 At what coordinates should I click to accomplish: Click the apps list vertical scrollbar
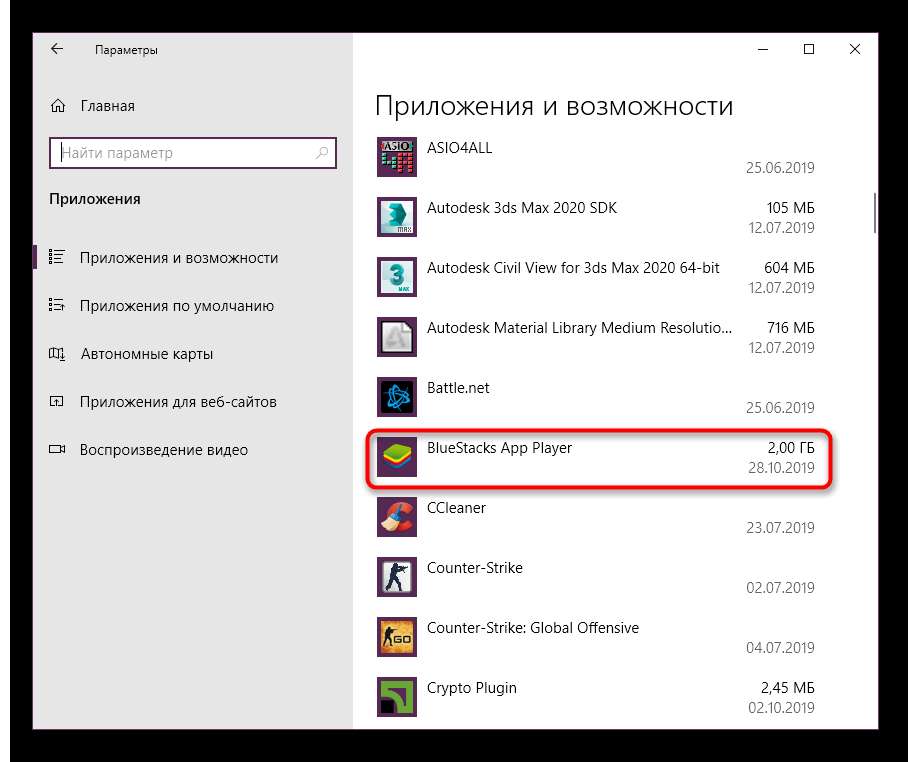(x=877, y=210)
